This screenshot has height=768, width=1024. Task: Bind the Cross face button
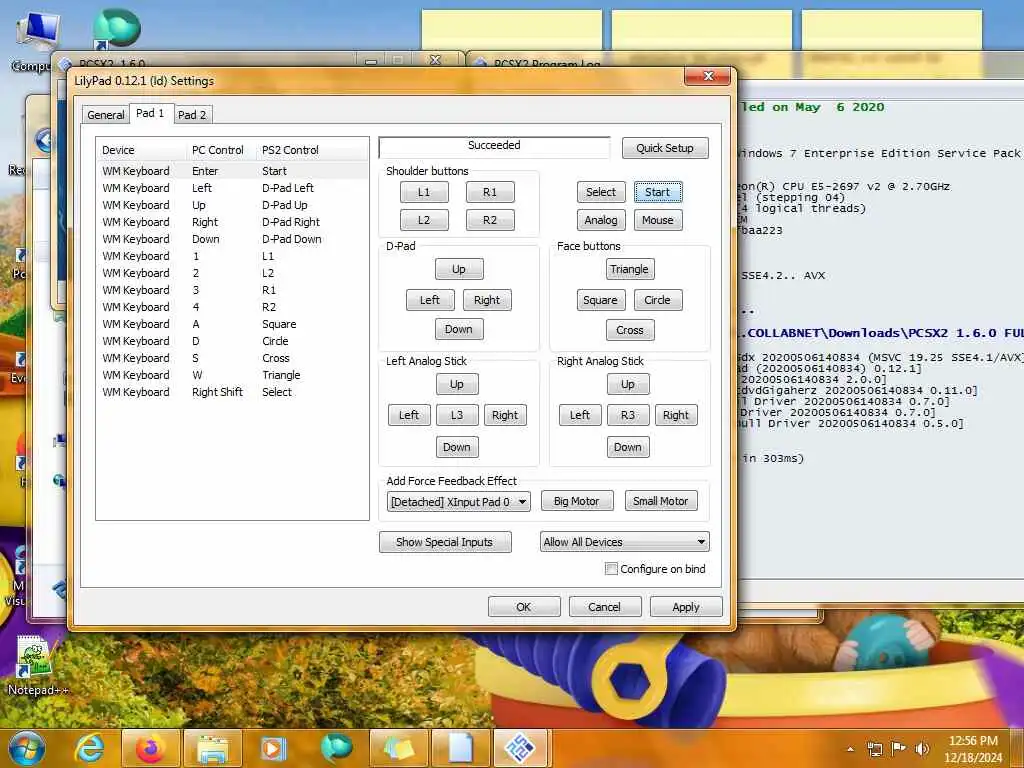630,330
